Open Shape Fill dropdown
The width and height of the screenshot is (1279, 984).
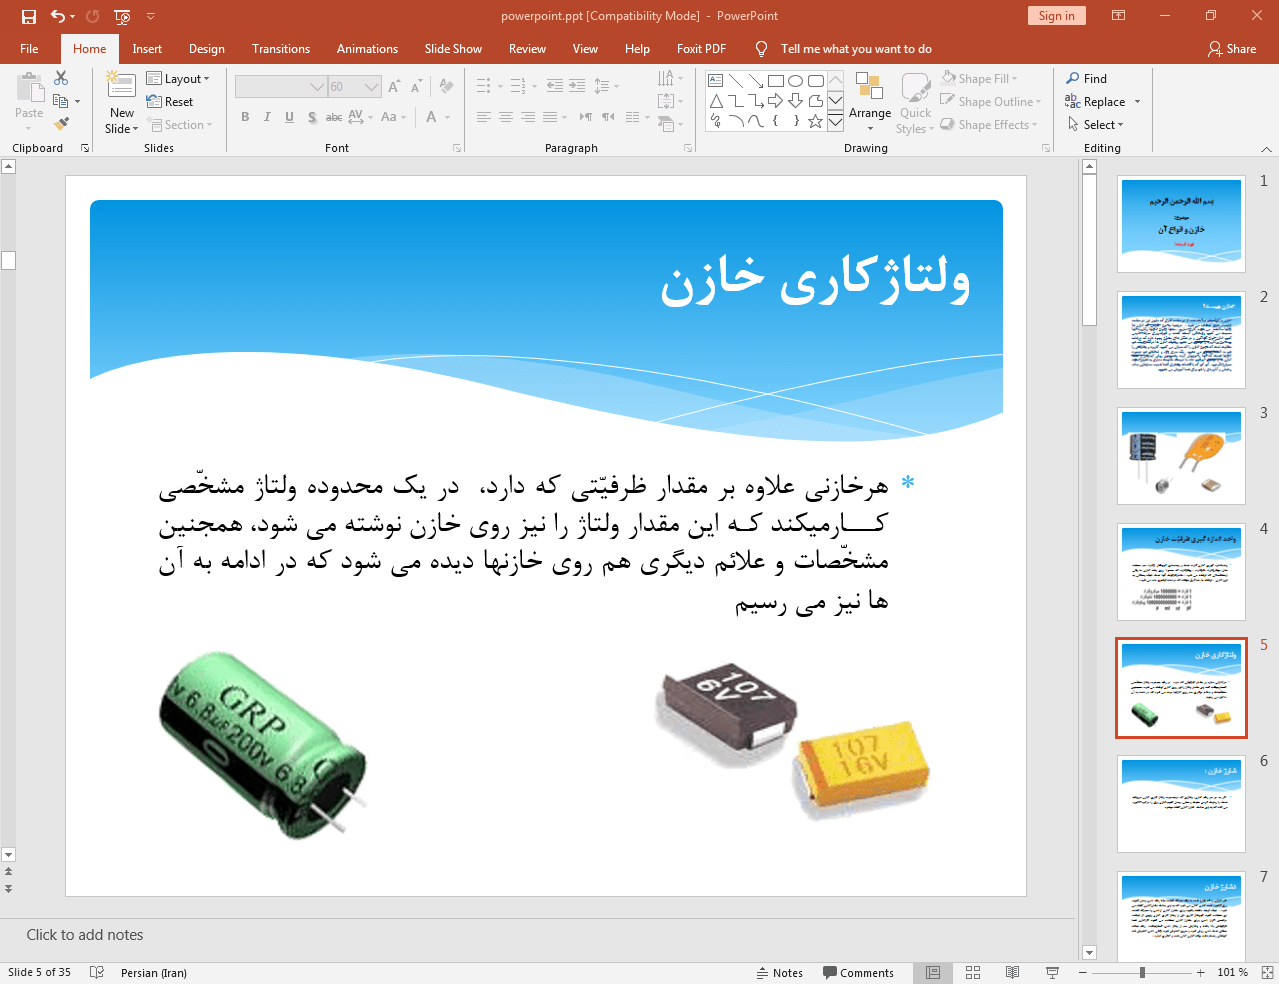(x=979, y=78)
